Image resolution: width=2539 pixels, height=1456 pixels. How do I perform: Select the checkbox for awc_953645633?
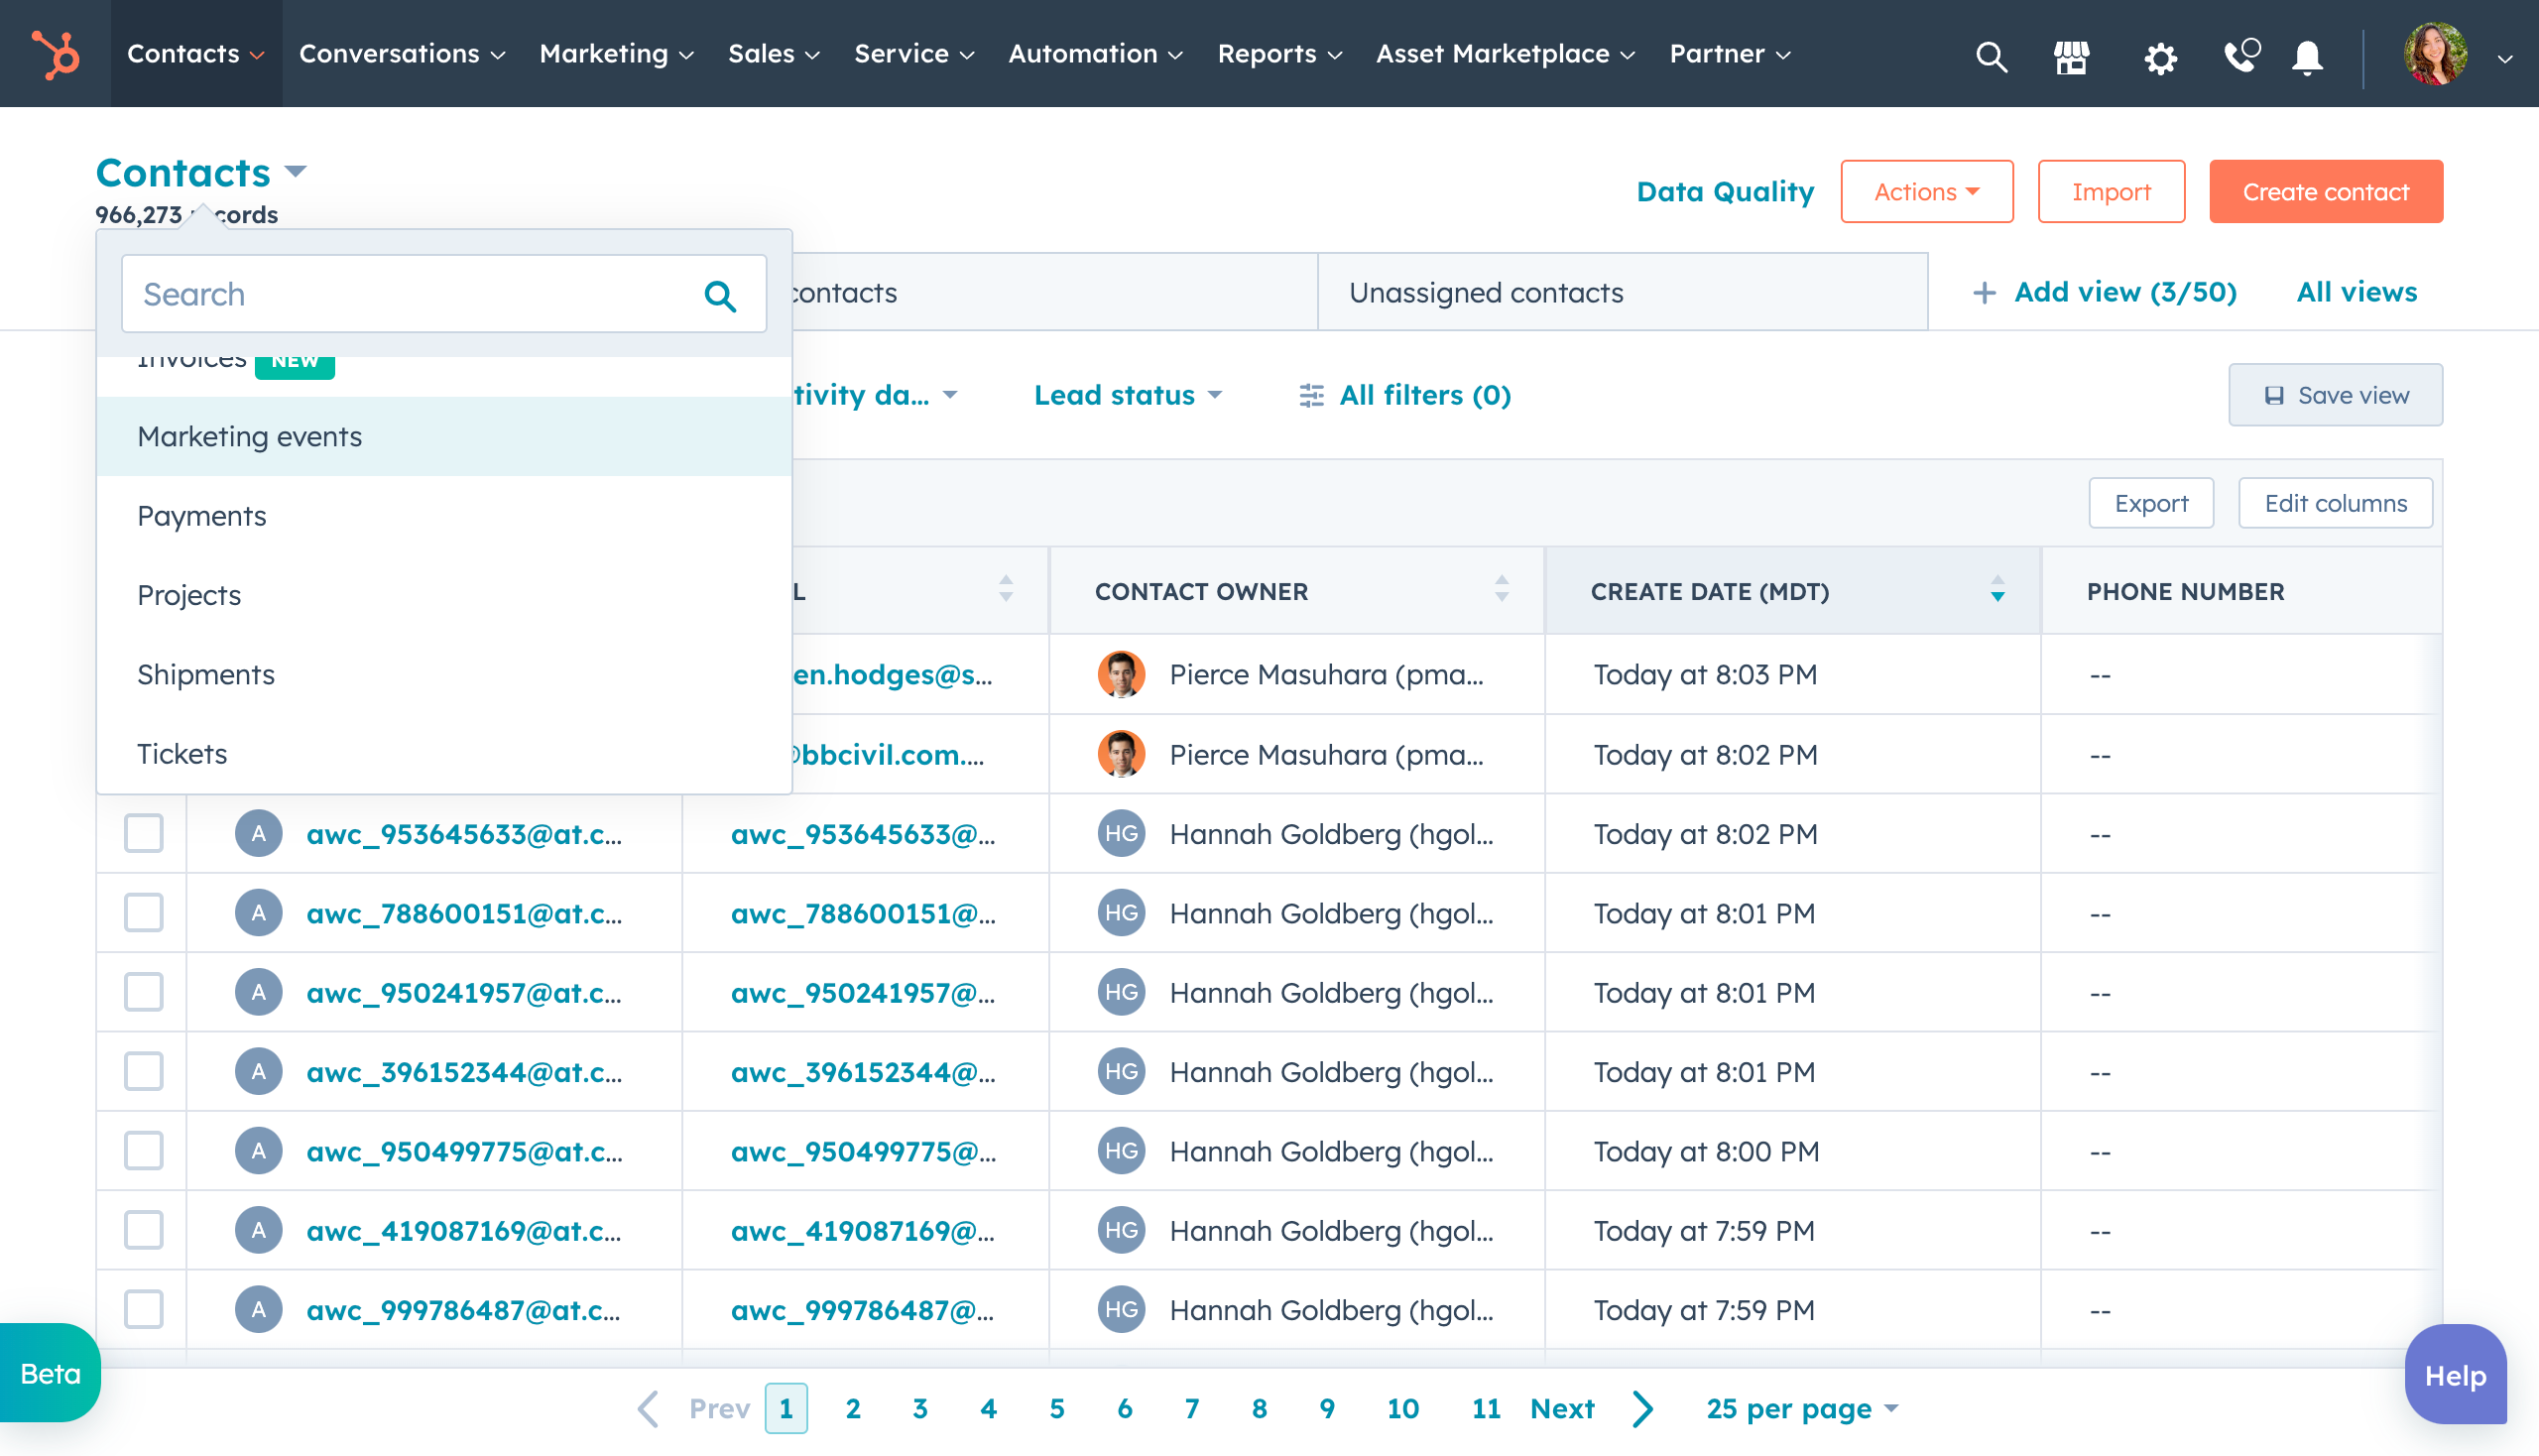click(144, 833)
